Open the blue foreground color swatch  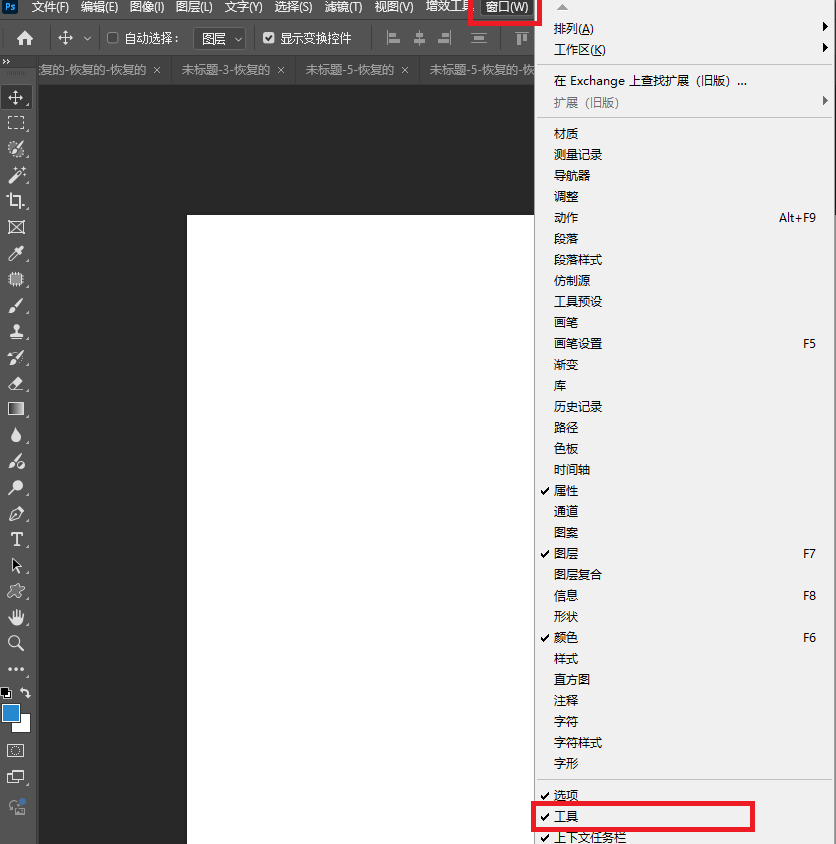tap(11, 713)
